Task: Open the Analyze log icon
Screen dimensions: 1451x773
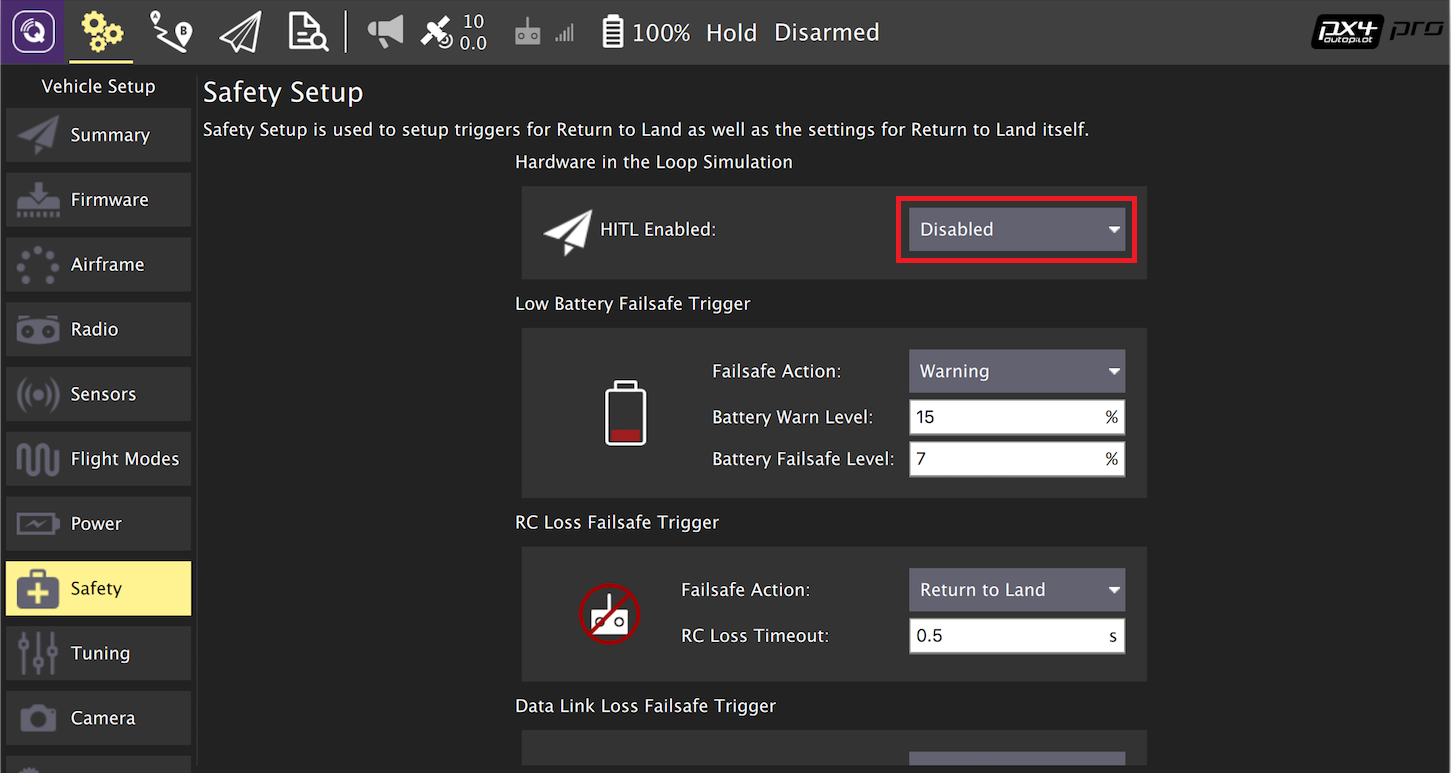Action: coord(307,31)
